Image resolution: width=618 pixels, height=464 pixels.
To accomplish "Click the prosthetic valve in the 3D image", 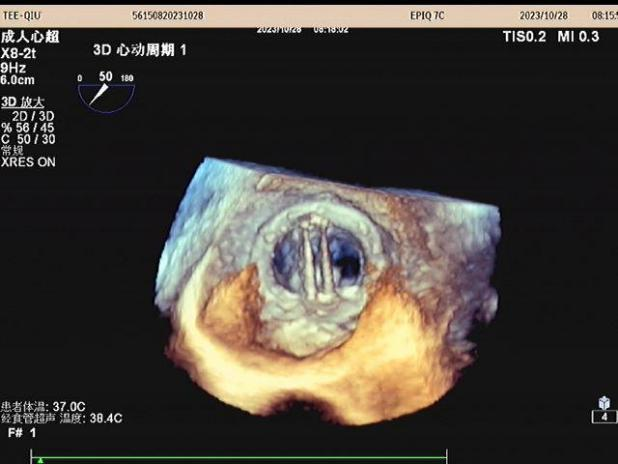I will click(x=321, y=265).
